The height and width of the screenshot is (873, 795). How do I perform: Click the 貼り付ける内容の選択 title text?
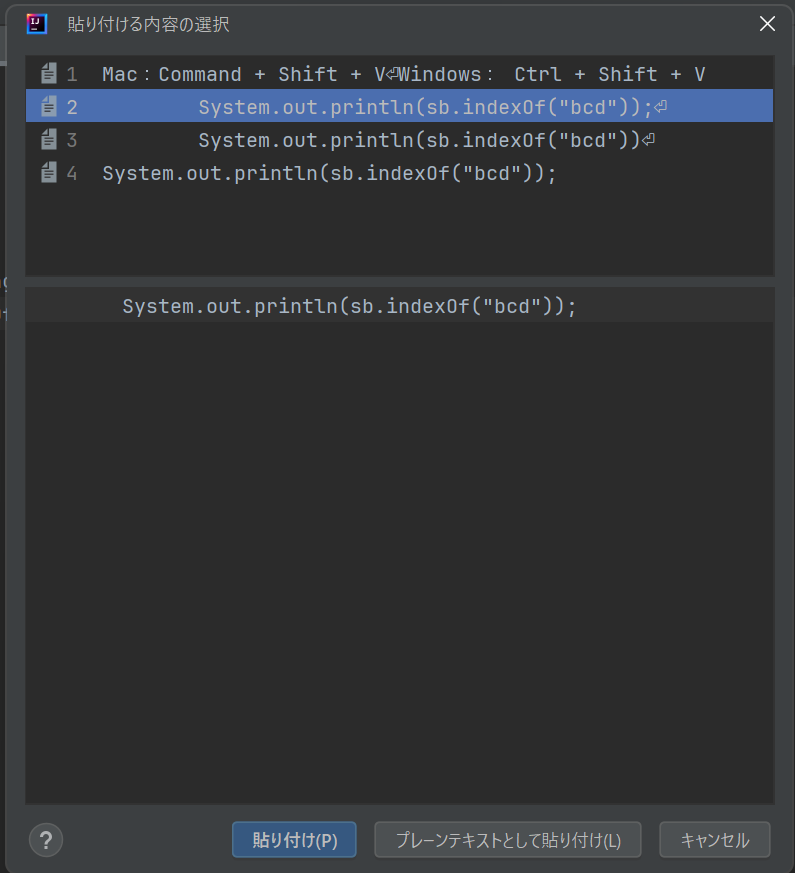pyautogui.click(x=148, y=24)
